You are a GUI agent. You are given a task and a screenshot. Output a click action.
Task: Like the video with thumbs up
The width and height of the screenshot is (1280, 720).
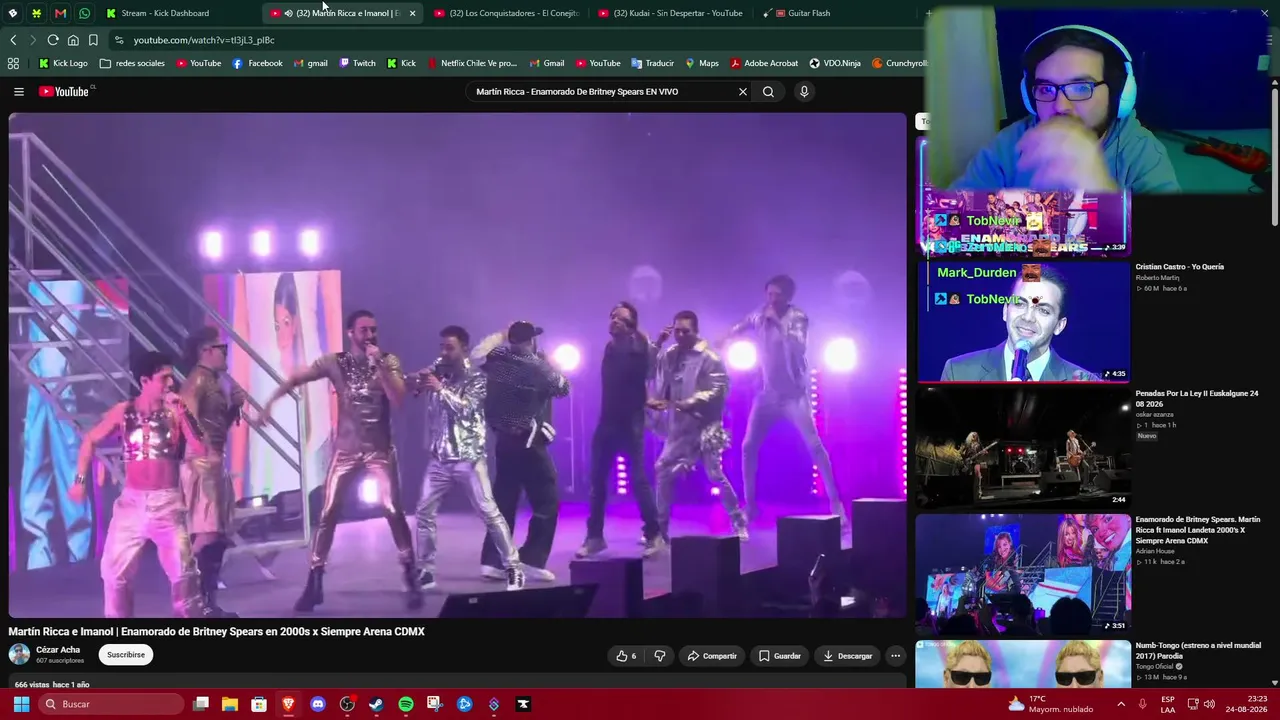pyautogui.click(x=626, y=656)
